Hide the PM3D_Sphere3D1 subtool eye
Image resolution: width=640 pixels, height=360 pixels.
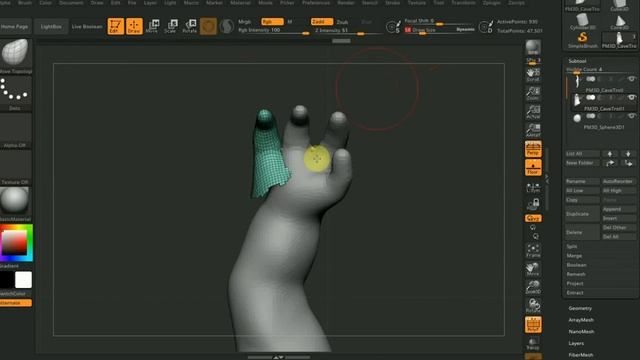(632, 116)
